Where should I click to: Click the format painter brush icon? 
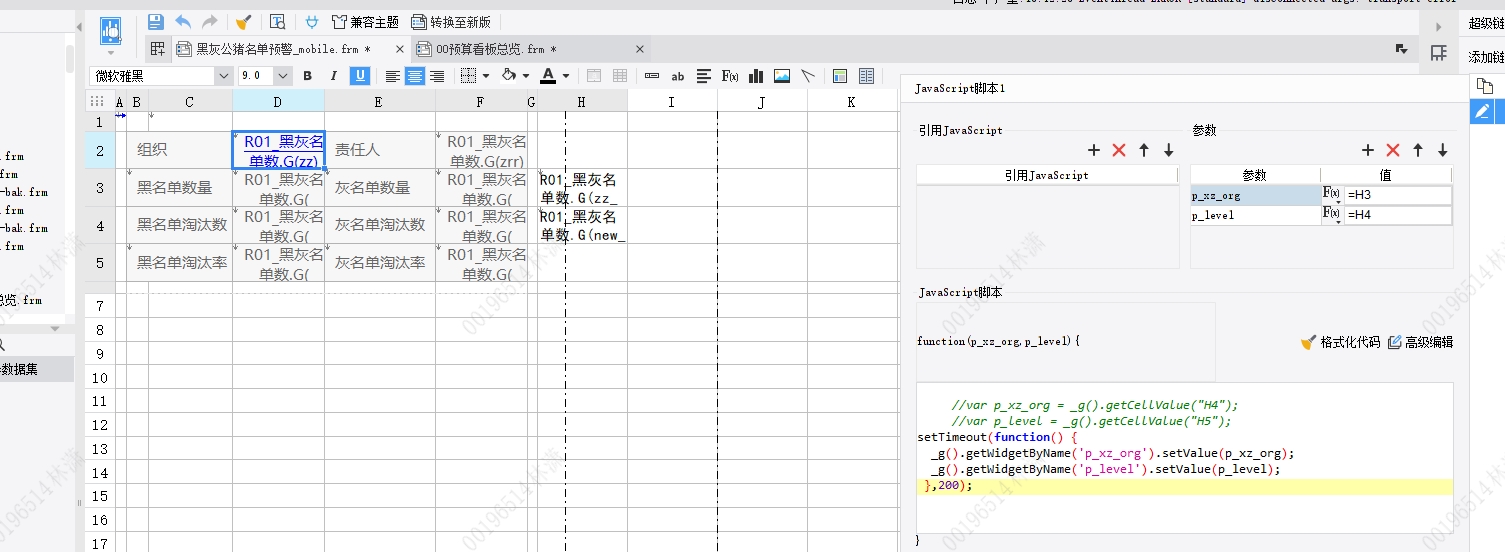pos(243,21)
